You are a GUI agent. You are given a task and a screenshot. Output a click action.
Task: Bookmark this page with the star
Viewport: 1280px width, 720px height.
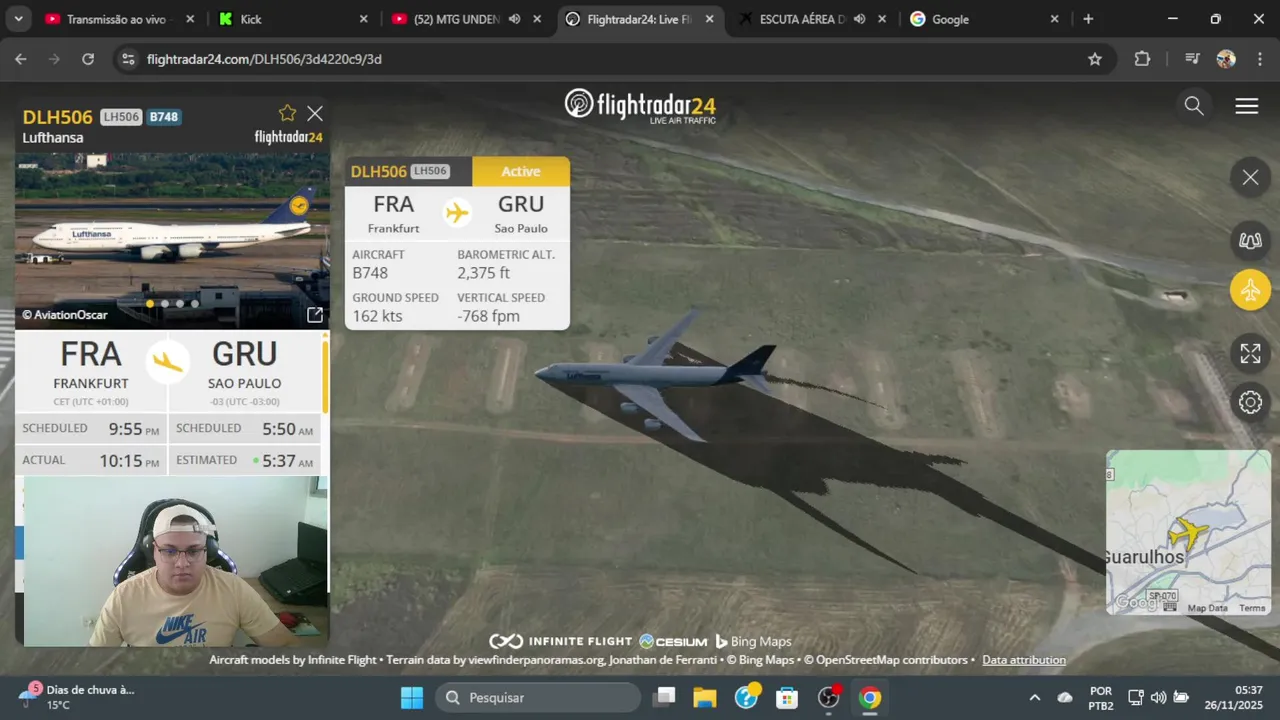pyautogui.click(x=1095, y=59)
